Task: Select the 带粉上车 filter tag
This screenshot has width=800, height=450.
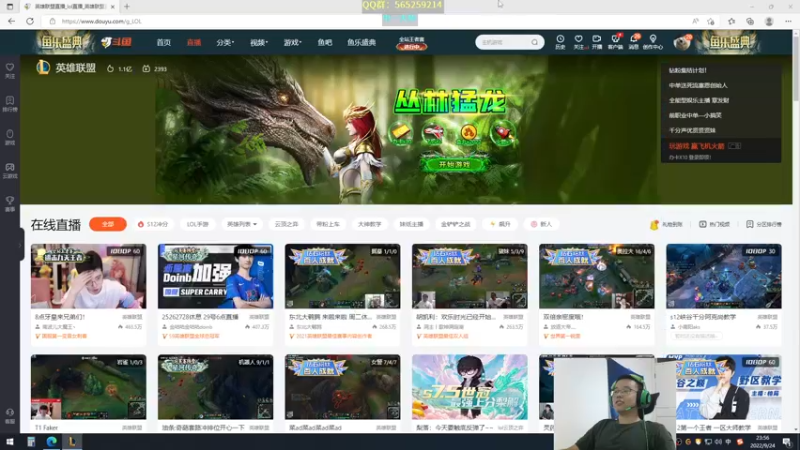Action: pos(328,224)
